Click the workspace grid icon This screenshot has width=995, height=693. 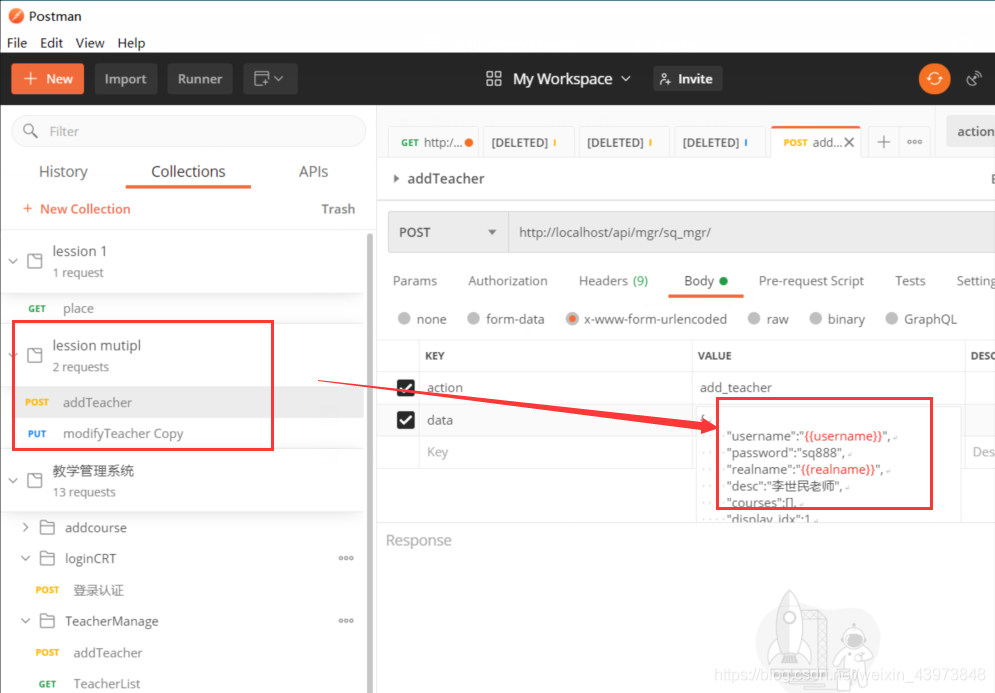[x=494, y=79]
